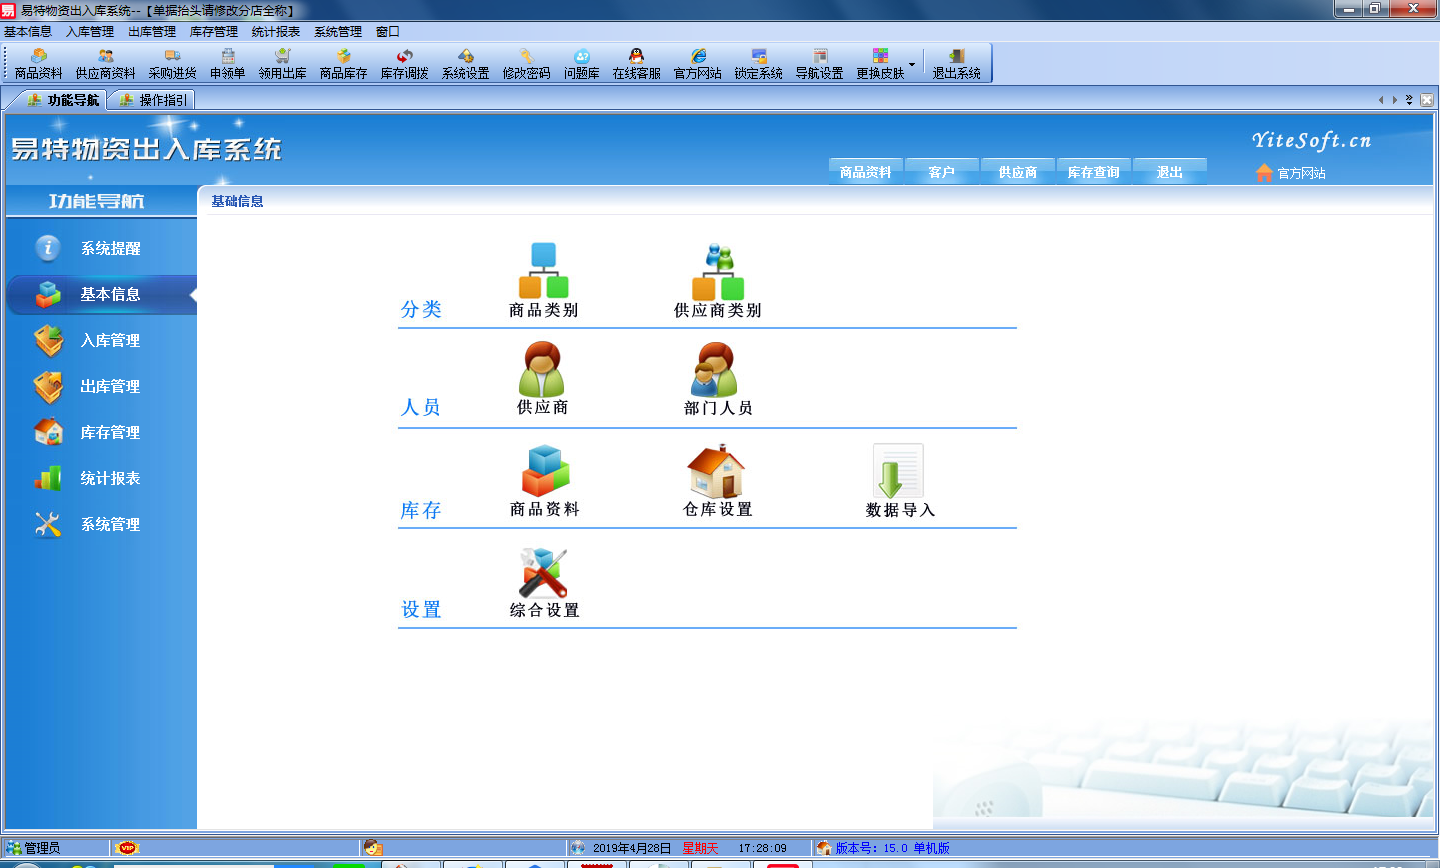Click the 采购进货 toolbar button
This screenshot has height=868, width=1440.
(173, 64)
